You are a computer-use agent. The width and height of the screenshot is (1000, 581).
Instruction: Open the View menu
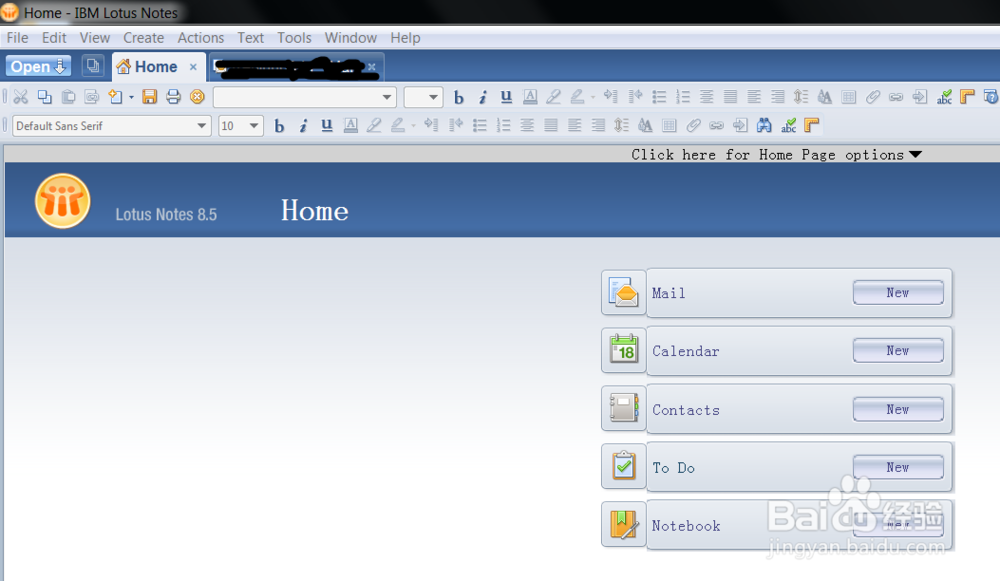point(94,38)
